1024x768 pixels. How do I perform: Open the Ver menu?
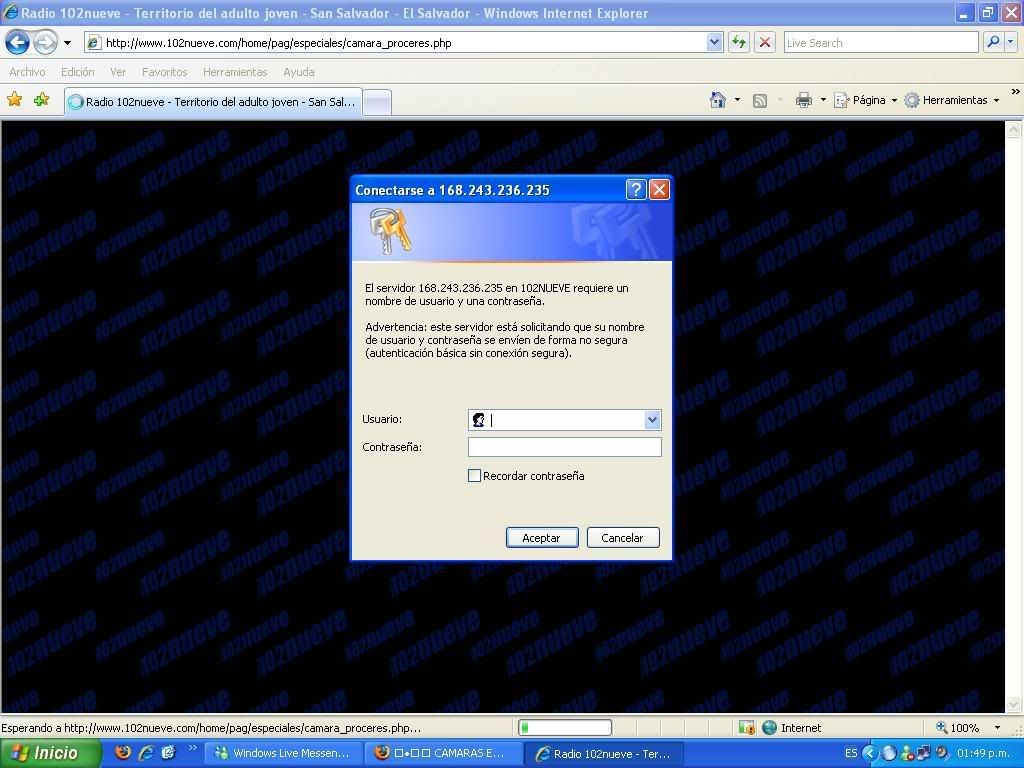click(118, 72)
